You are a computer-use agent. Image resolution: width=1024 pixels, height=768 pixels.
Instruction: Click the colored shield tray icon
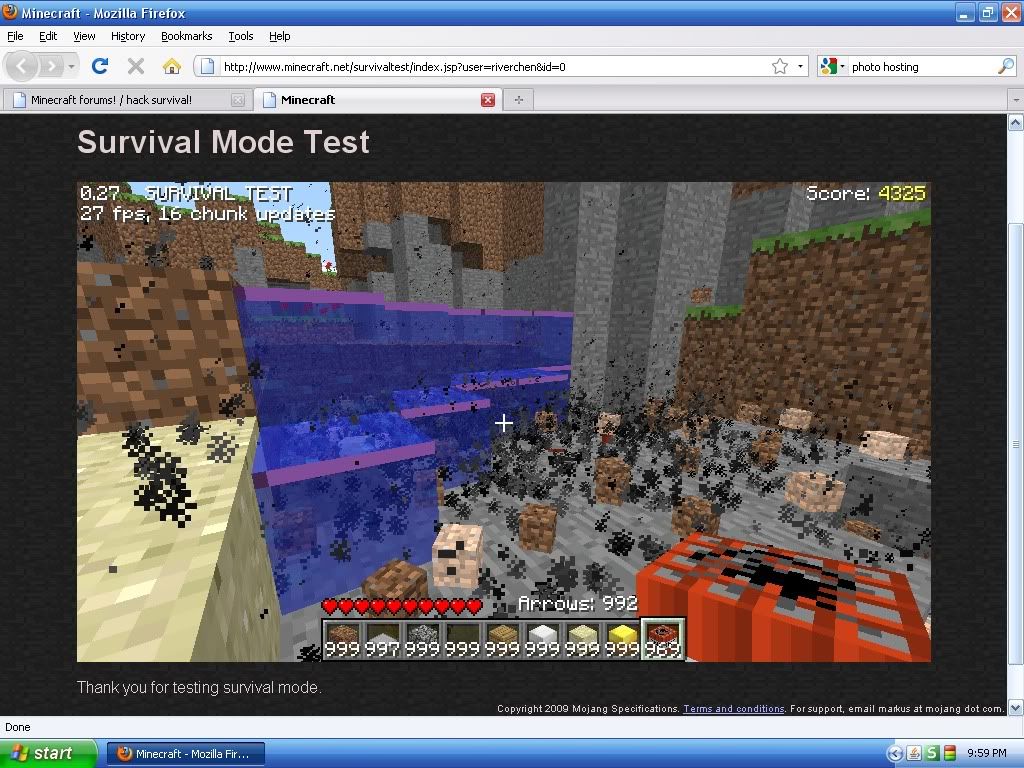click(x=950, y=754)
